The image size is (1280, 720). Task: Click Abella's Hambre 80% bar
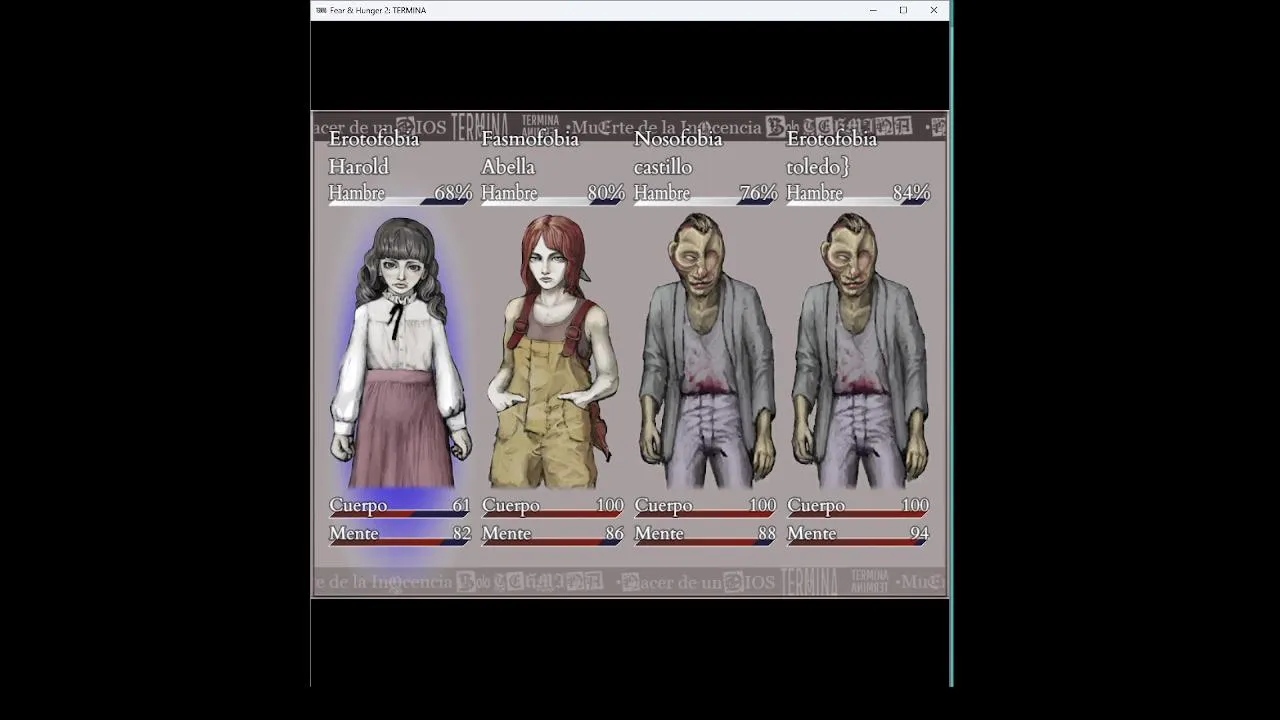tap(553, 194)
